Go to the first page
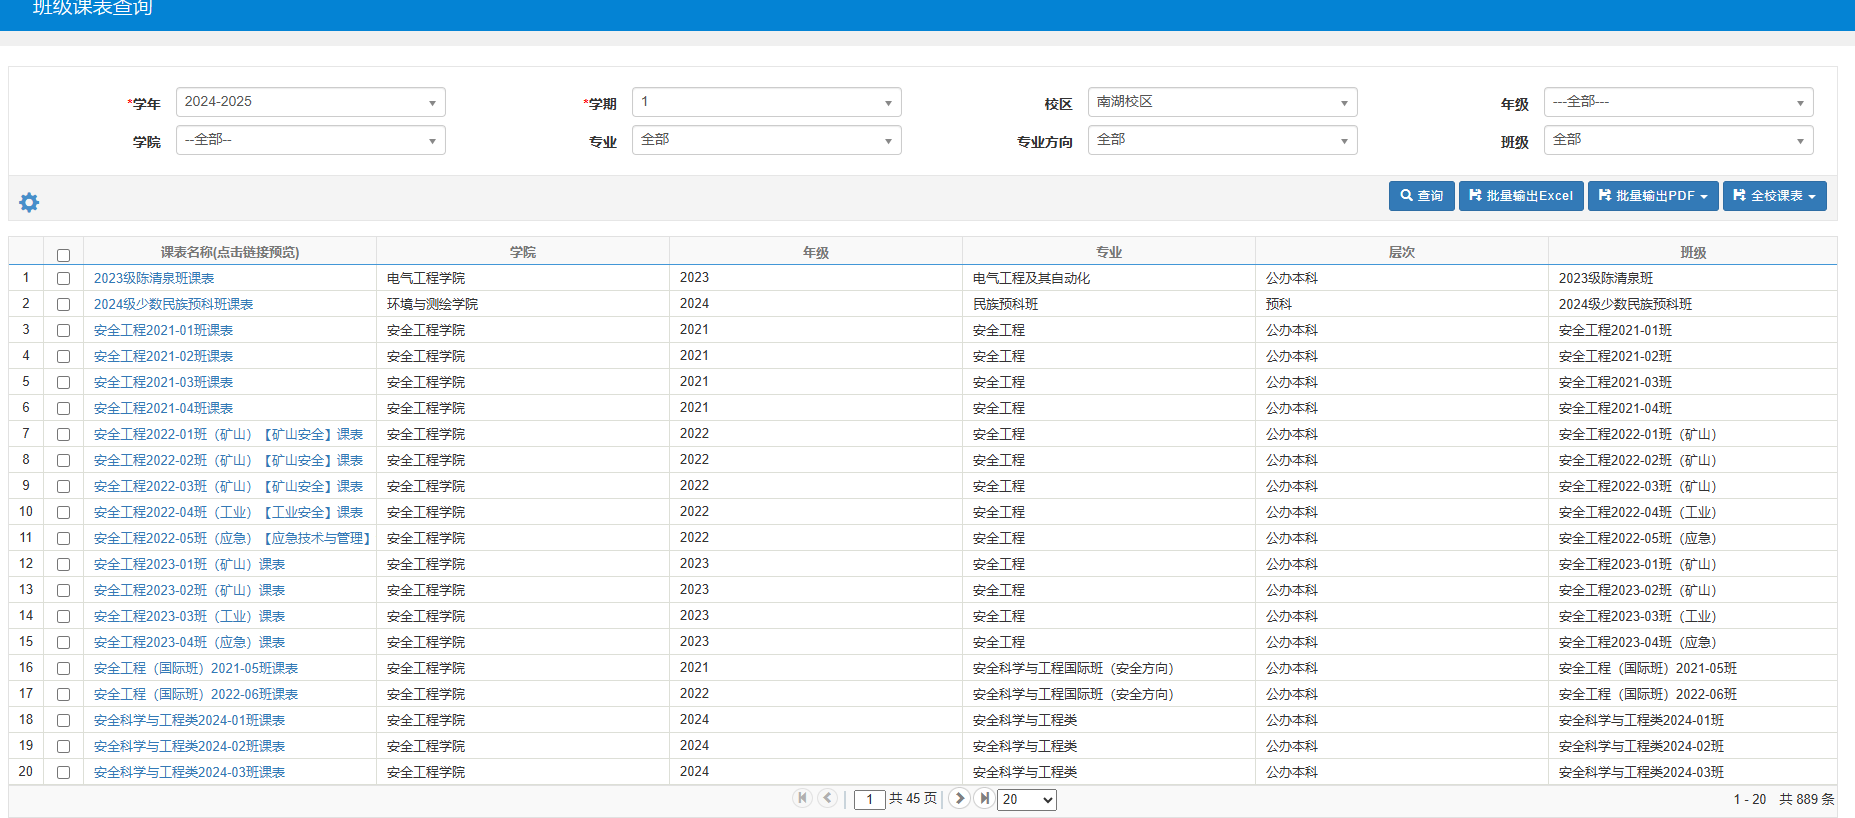1855x818 pixels. [x=802, y=798]
